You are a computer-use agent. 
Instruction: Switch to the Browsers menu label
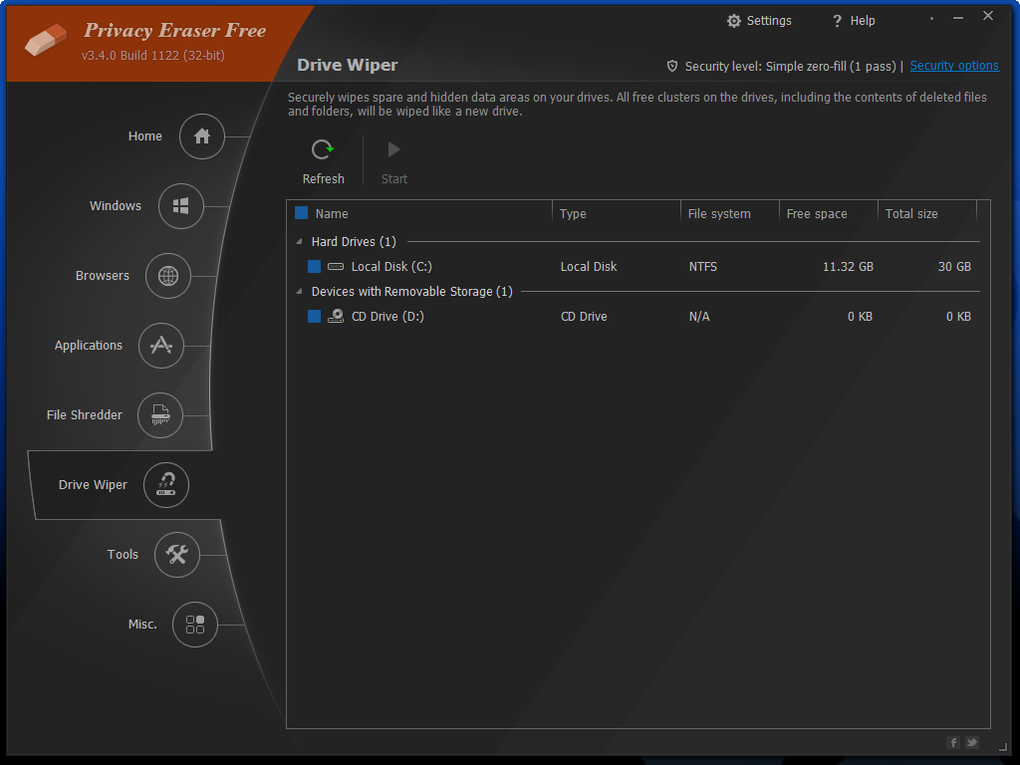click(102, 275)
